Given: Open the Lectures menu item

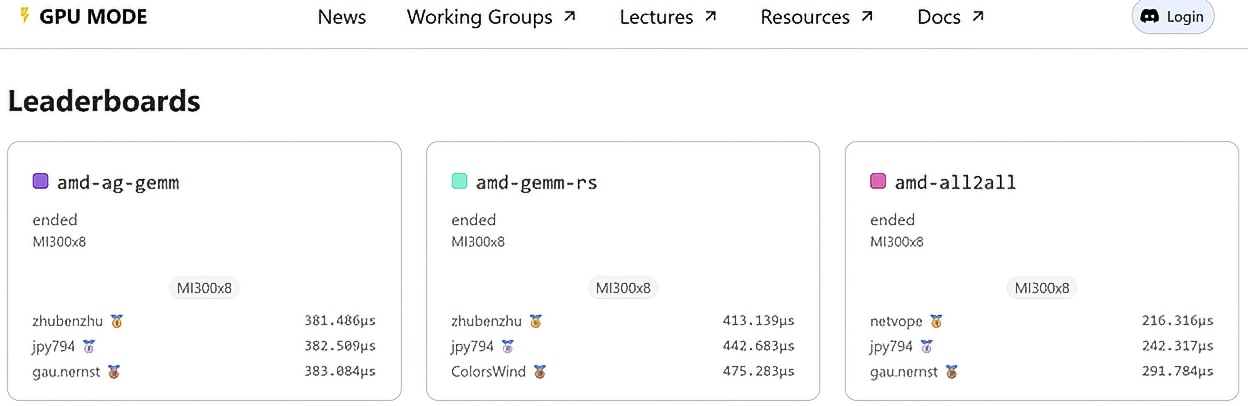Looking at the screenshot, I should pyautogui.click(x=656, y=17).
